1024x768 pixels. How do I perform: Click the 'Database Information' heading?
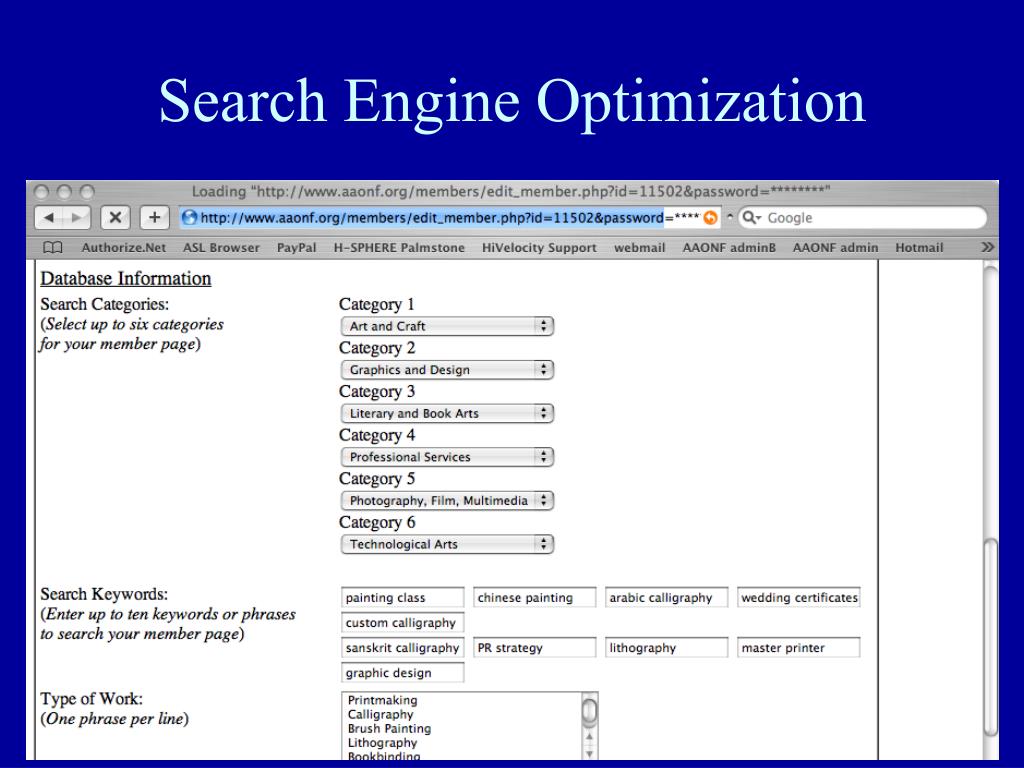[x=125, y=278]
